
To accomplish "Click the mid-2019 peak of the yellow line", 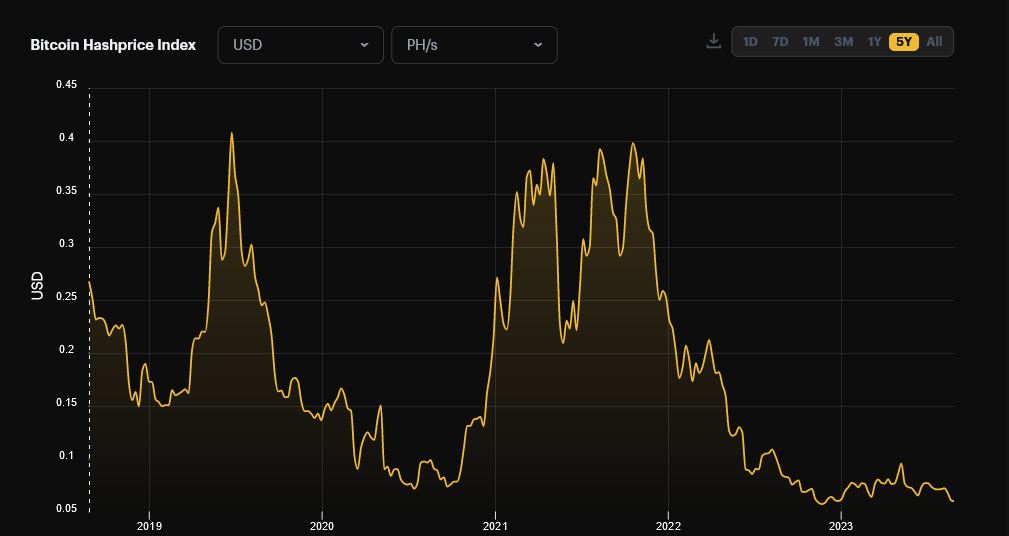I will point(232,133).
